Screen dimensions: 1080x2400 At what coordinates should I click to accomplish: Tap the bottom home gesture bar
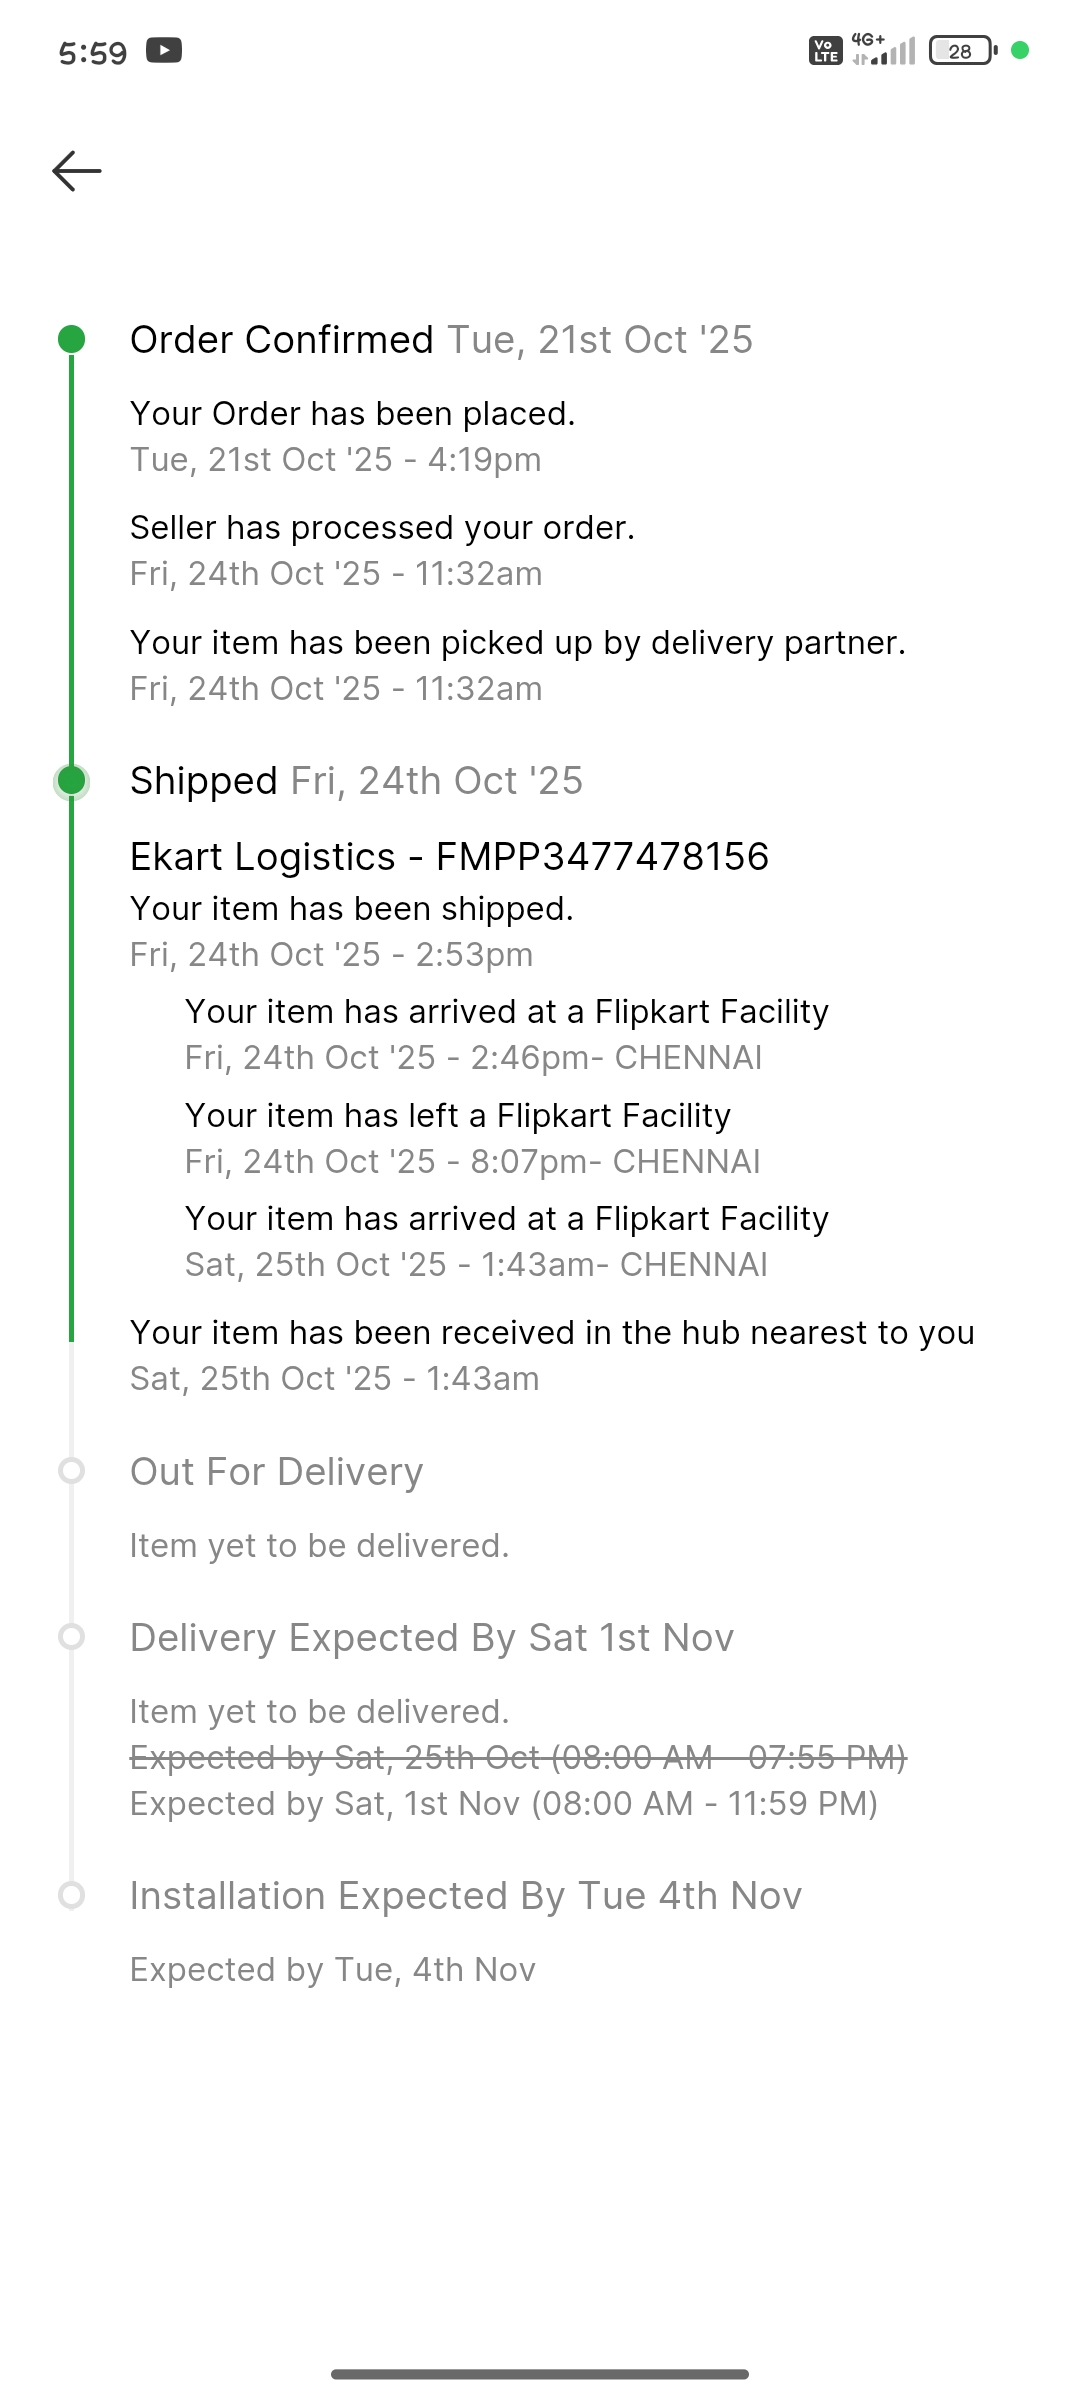[x=540, y=2374]
